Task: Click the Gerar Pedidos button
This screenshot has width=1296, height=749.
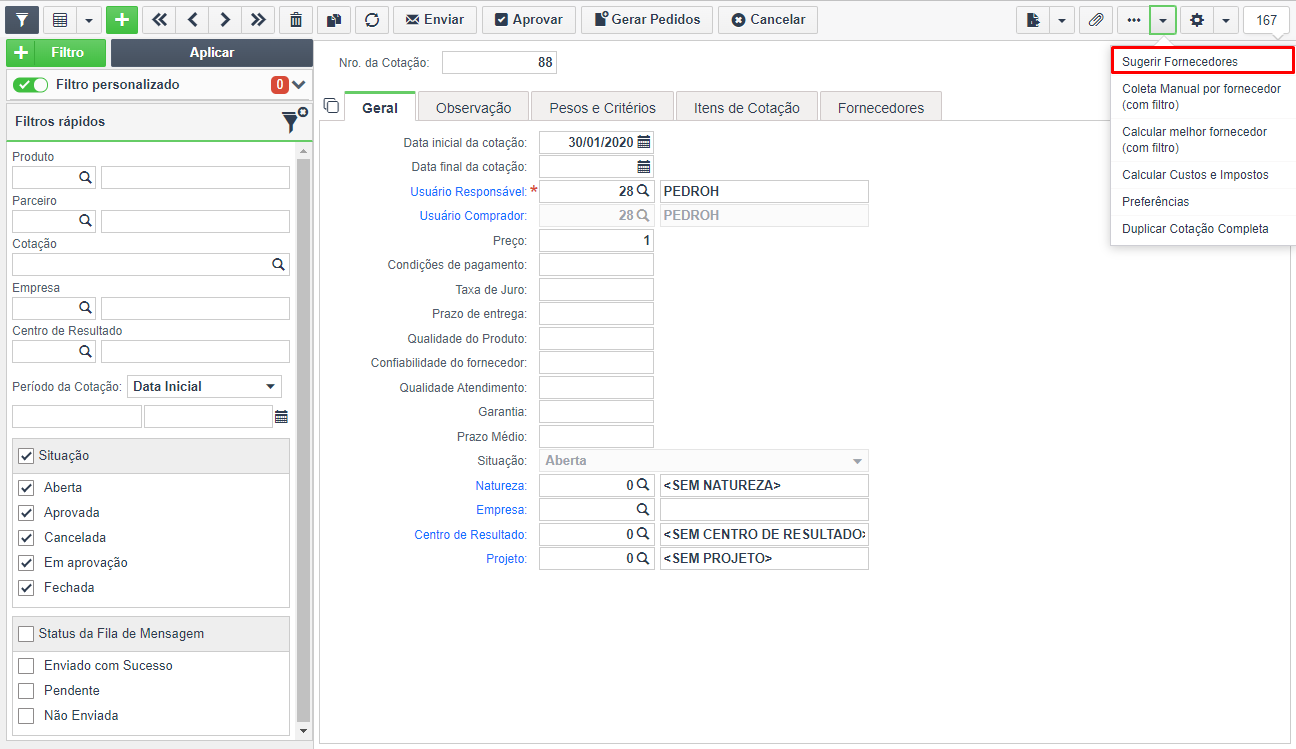Action: click(647, 20)
